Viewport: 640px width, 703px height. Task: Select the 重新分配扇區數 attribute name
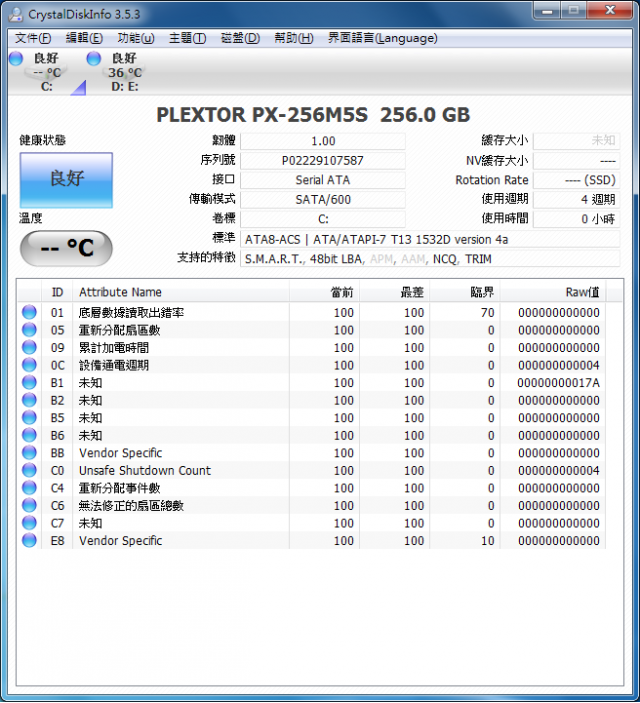point(119,330)
